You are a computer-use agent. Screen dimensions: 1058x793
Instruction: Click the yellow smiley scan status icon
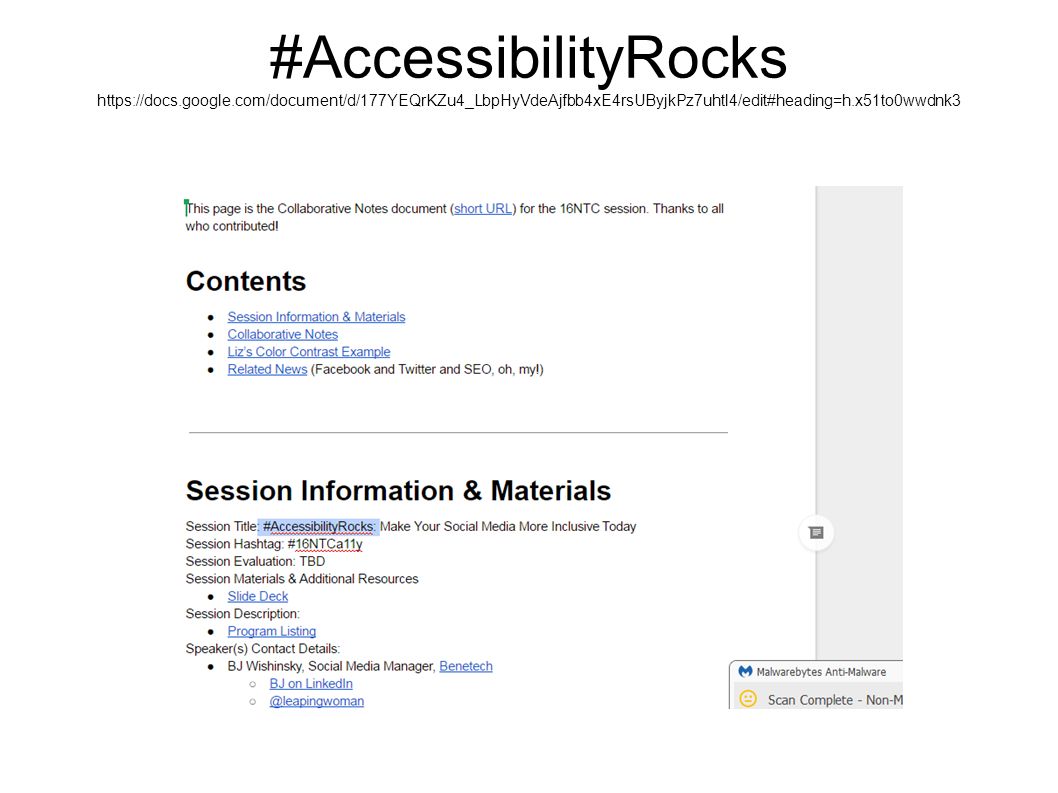coord(748,699)
